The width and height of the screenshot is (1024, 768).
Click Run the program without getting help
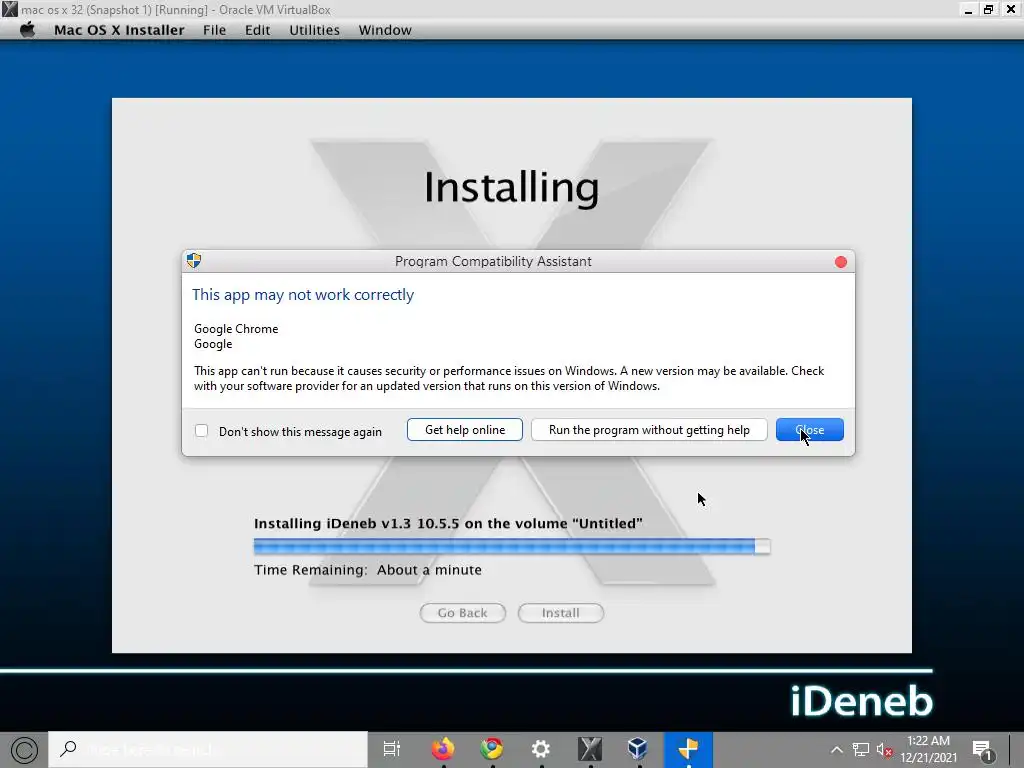pos(649,430)
